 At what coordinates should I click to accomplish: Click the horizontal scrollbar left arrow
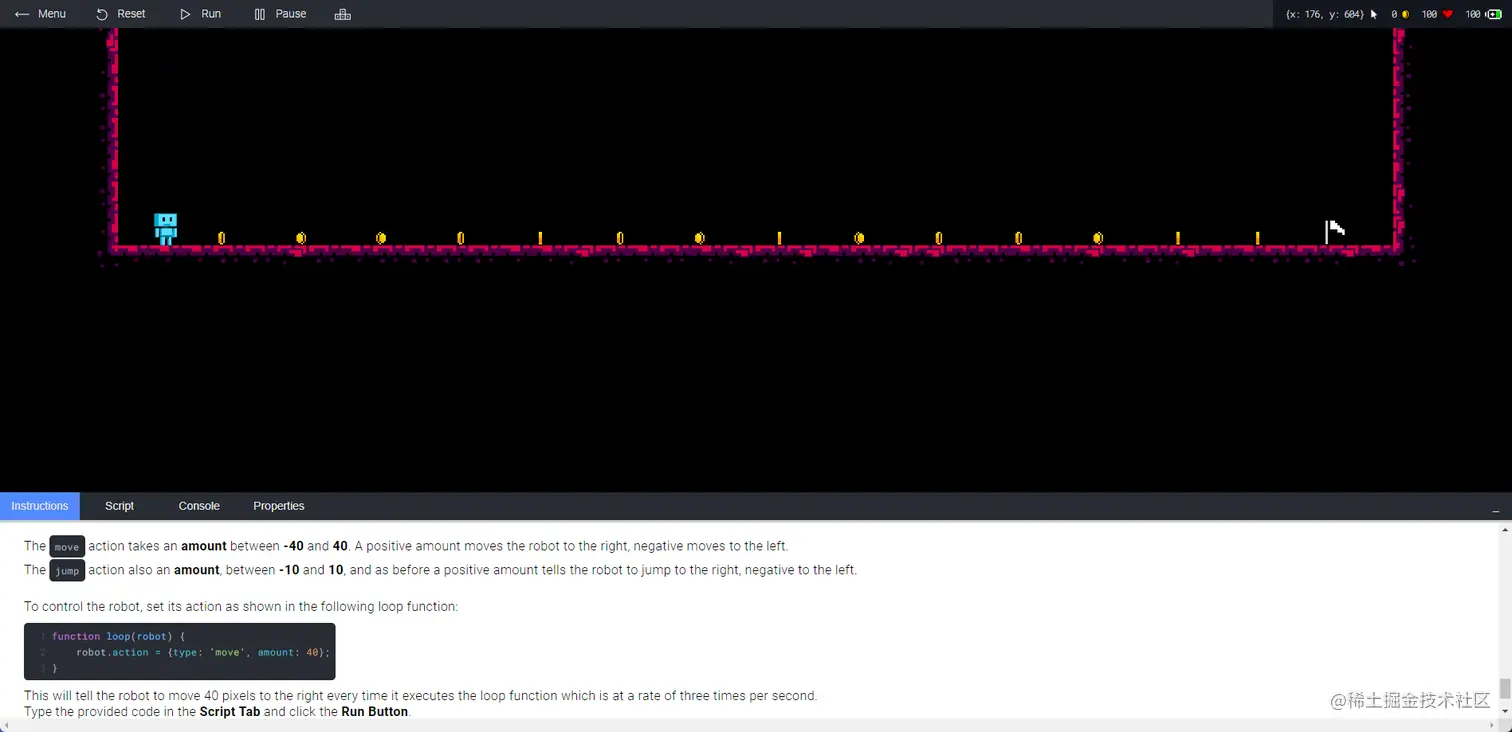tap(6, 725)
